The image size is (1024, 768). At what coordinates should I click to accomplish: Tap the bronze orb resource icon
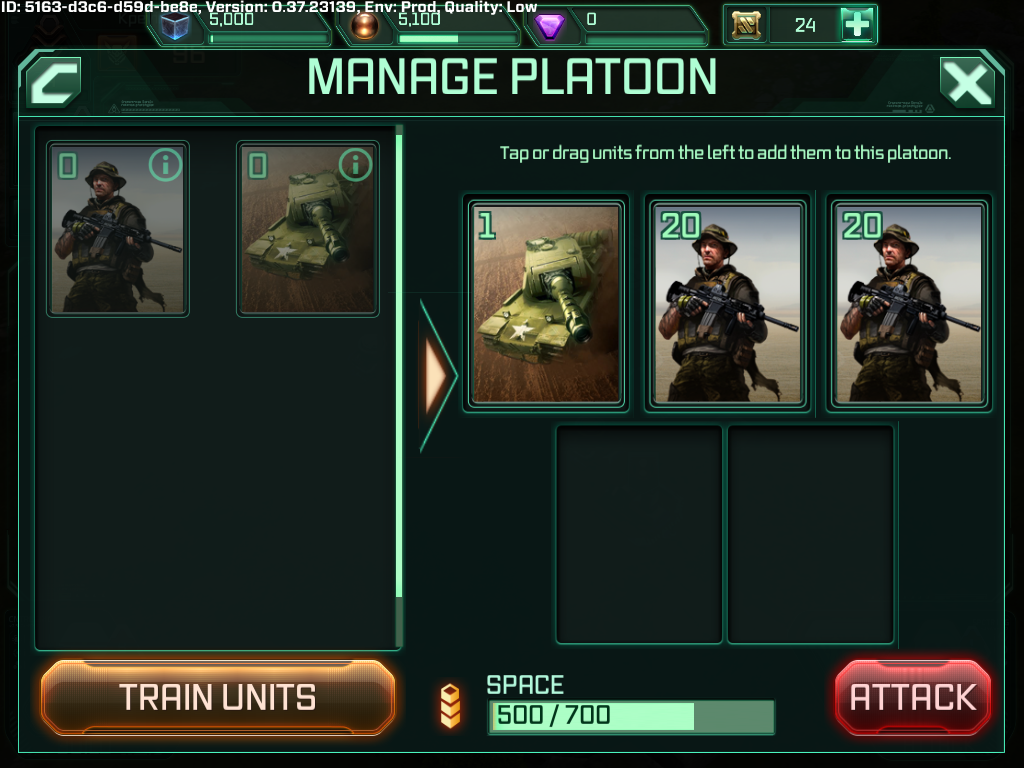tap(364, 26)
